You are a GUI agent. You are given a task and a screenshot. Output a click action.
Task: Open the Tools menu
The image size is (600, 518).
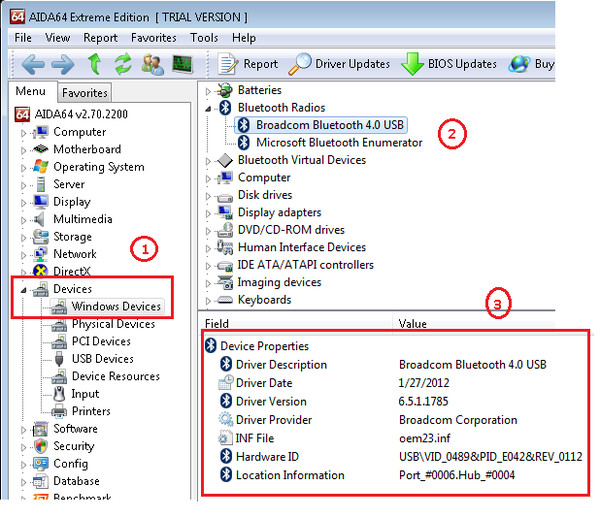pyautogui.click(x=204, y=38)
